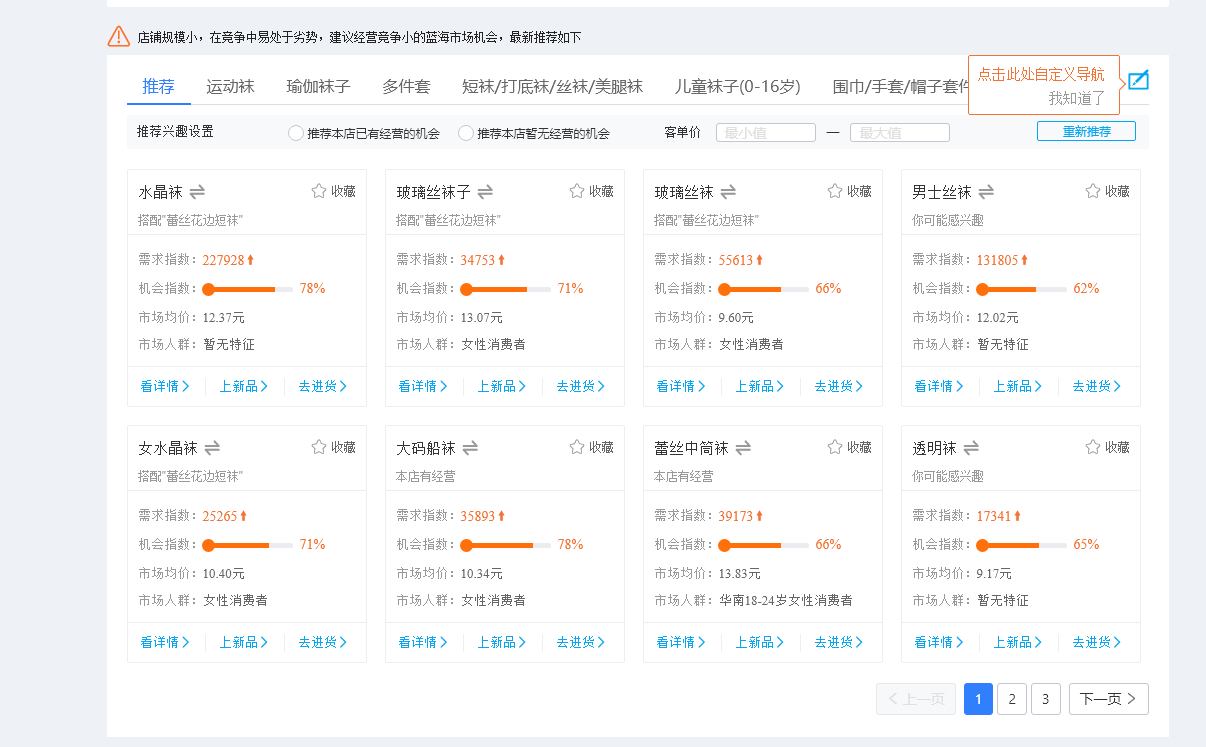Click the swap arrows icon beside 蕾丝中筒袜
This screenshot has width=1206, height=747.
[x=744, y=447]
